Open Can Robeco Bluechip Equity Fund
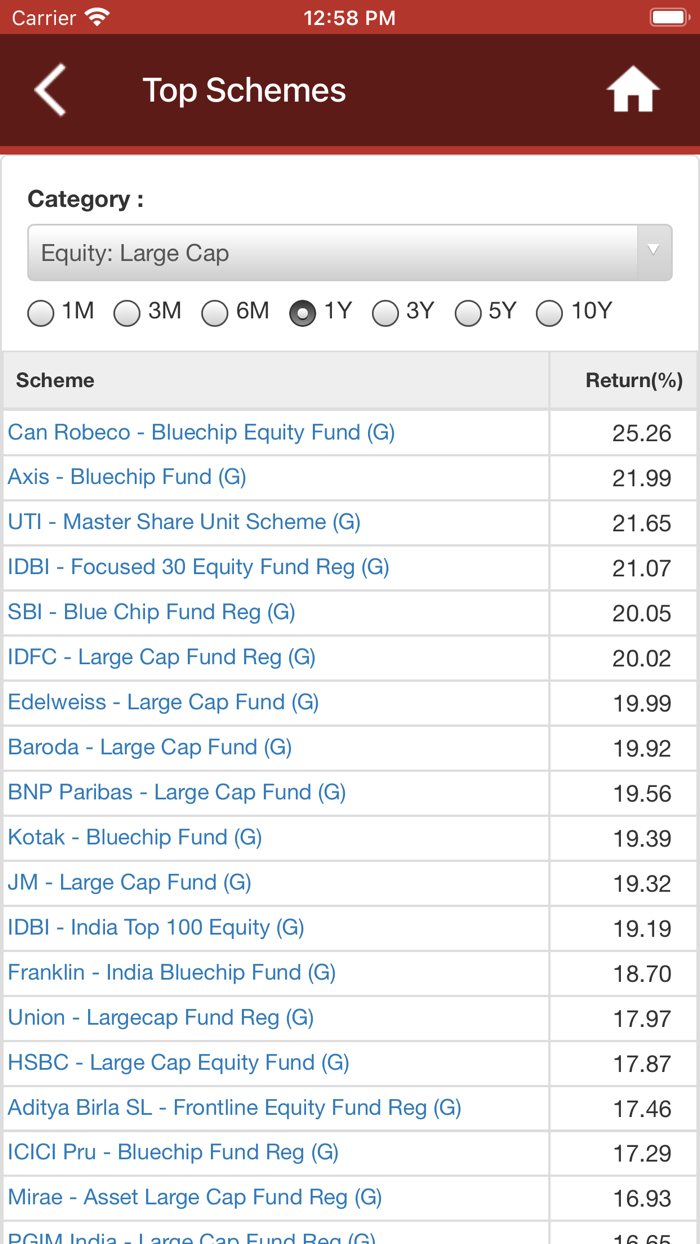 pos(201,432)
